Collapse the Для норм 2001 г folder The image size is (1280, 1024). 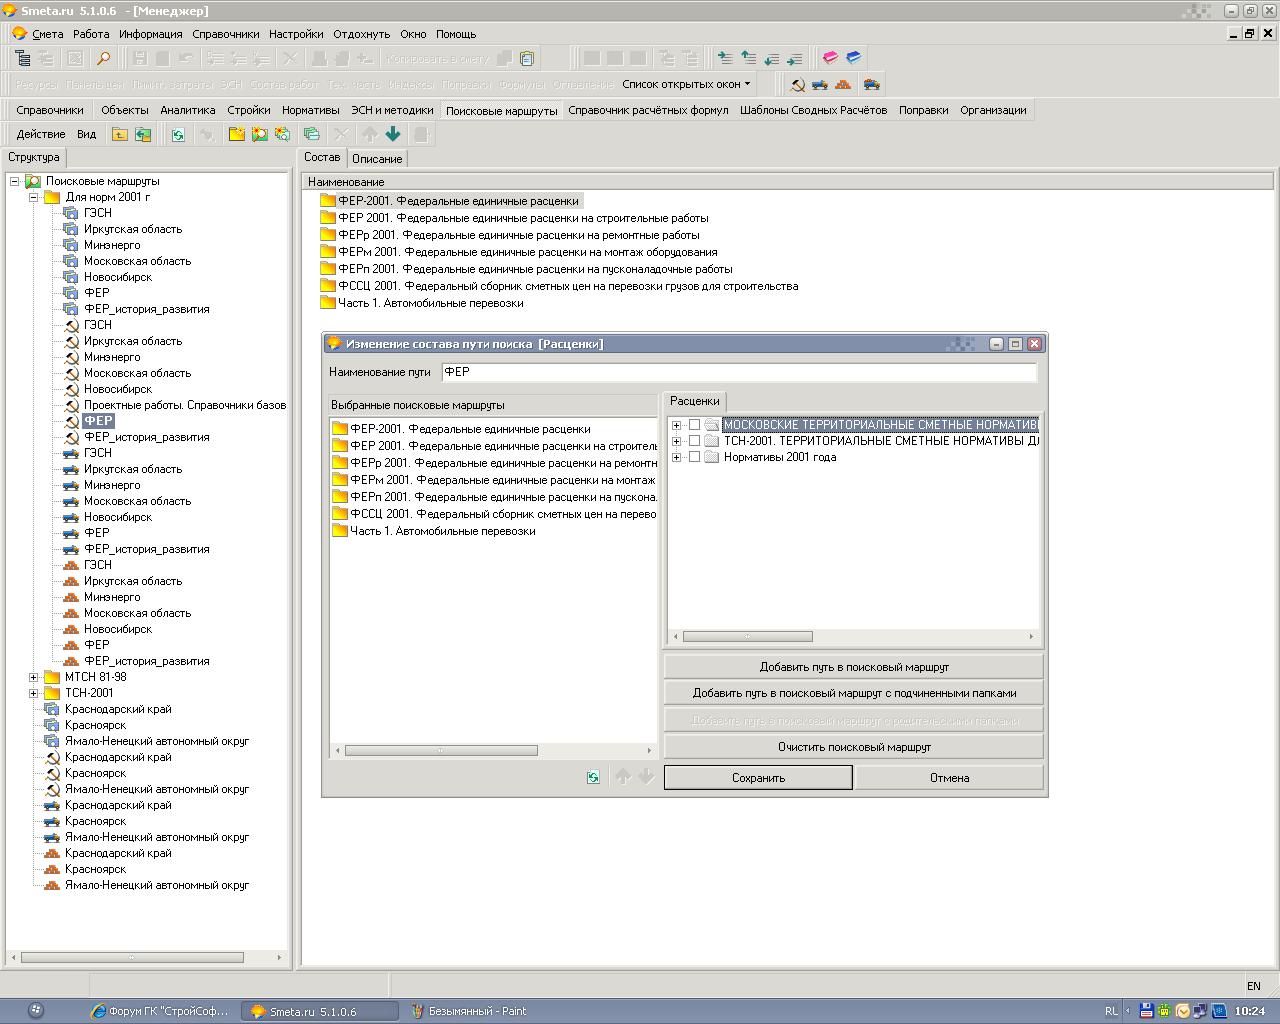33,197
